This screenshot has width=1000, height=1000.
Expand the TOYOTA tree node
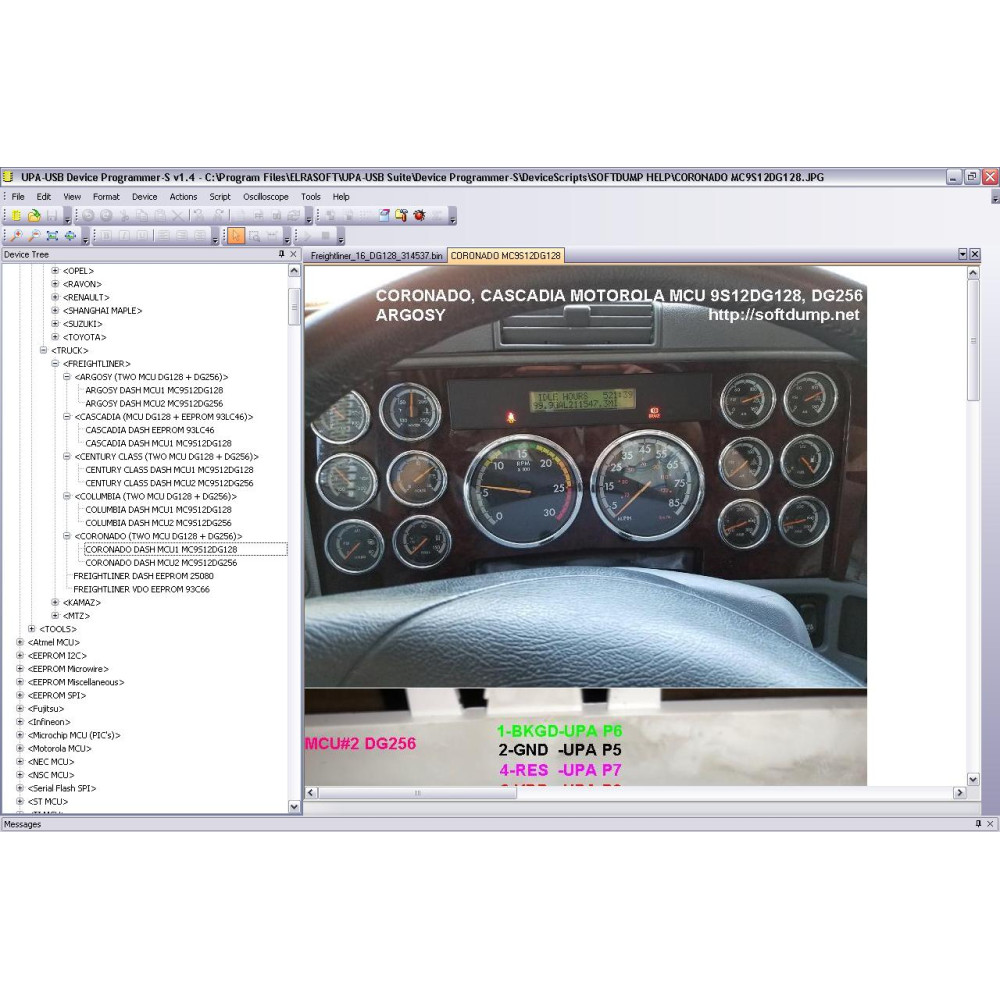click(55, 337)
